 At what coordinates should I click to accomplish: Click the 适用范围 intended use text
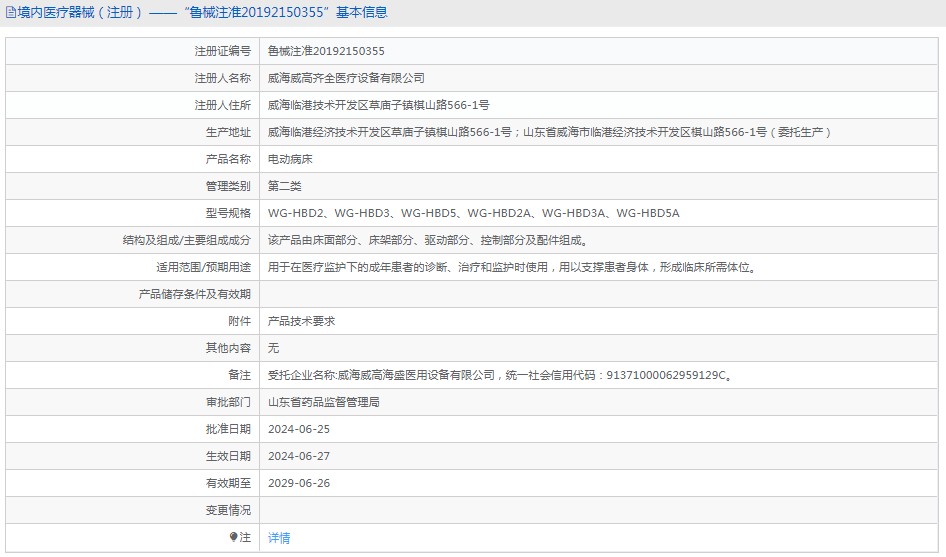click(512, 267)
